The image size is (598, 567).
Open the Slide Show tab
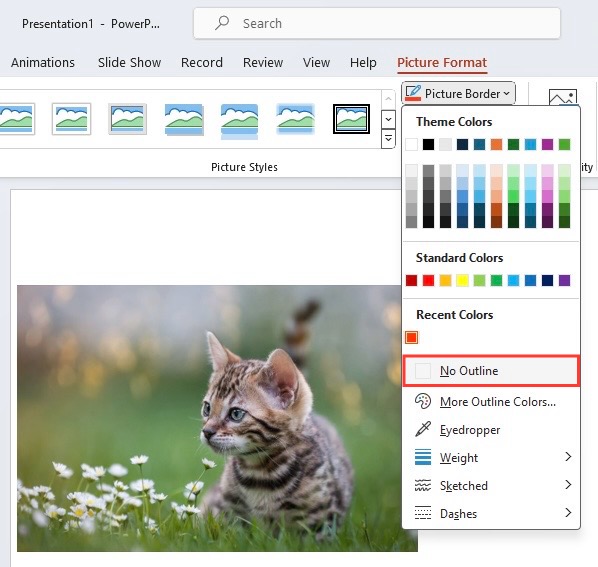(129, 62)
